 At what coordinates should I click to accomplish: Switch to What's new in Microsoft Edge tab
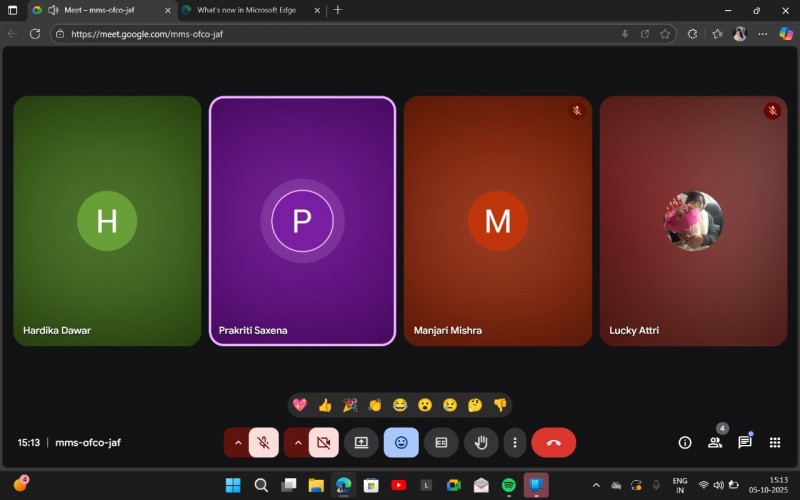[x=250, y=10]
